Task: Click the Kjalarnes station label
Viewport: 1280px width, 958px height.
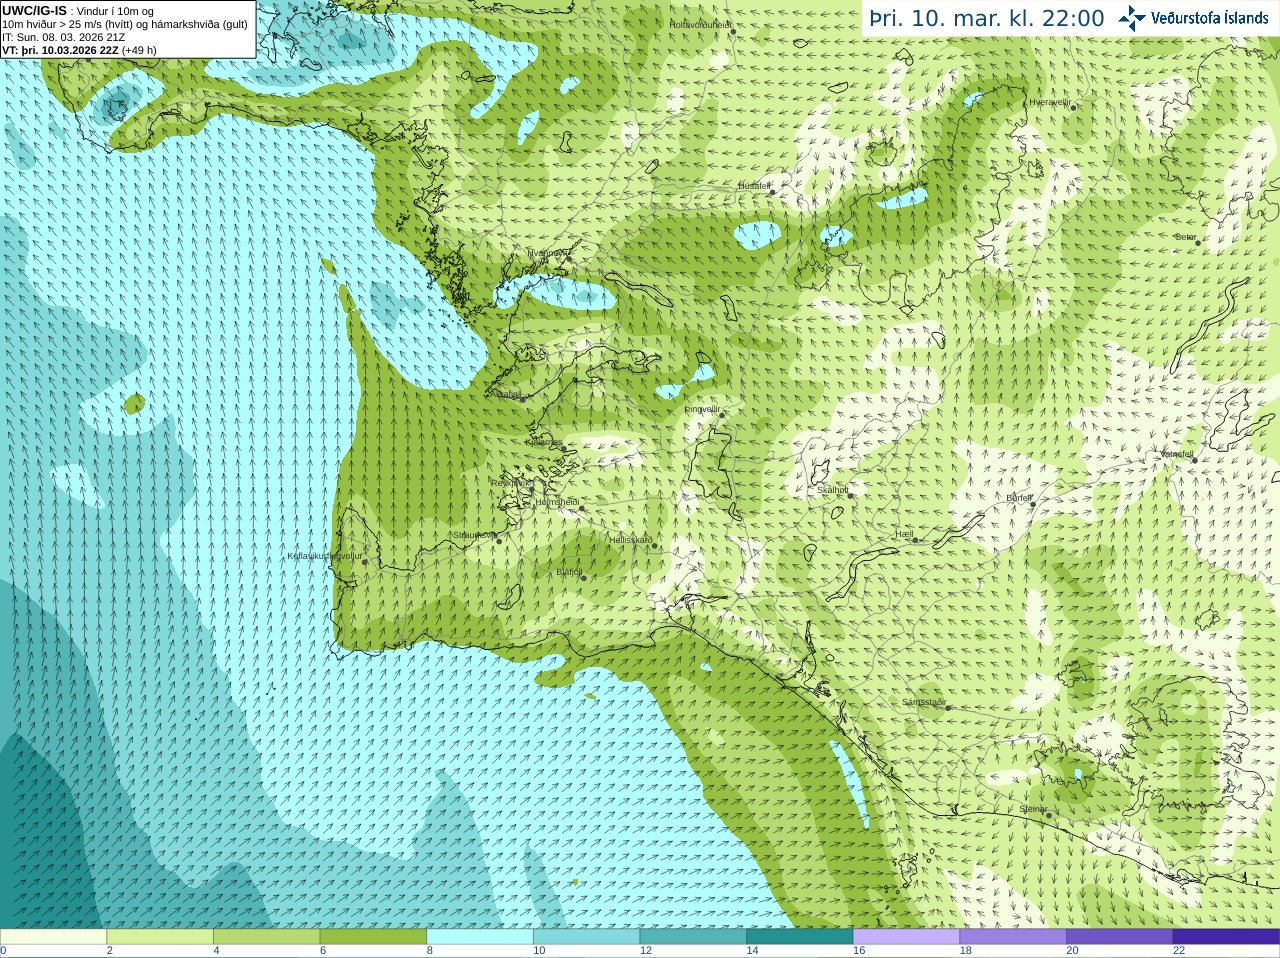Action: [x=544, y=442]
